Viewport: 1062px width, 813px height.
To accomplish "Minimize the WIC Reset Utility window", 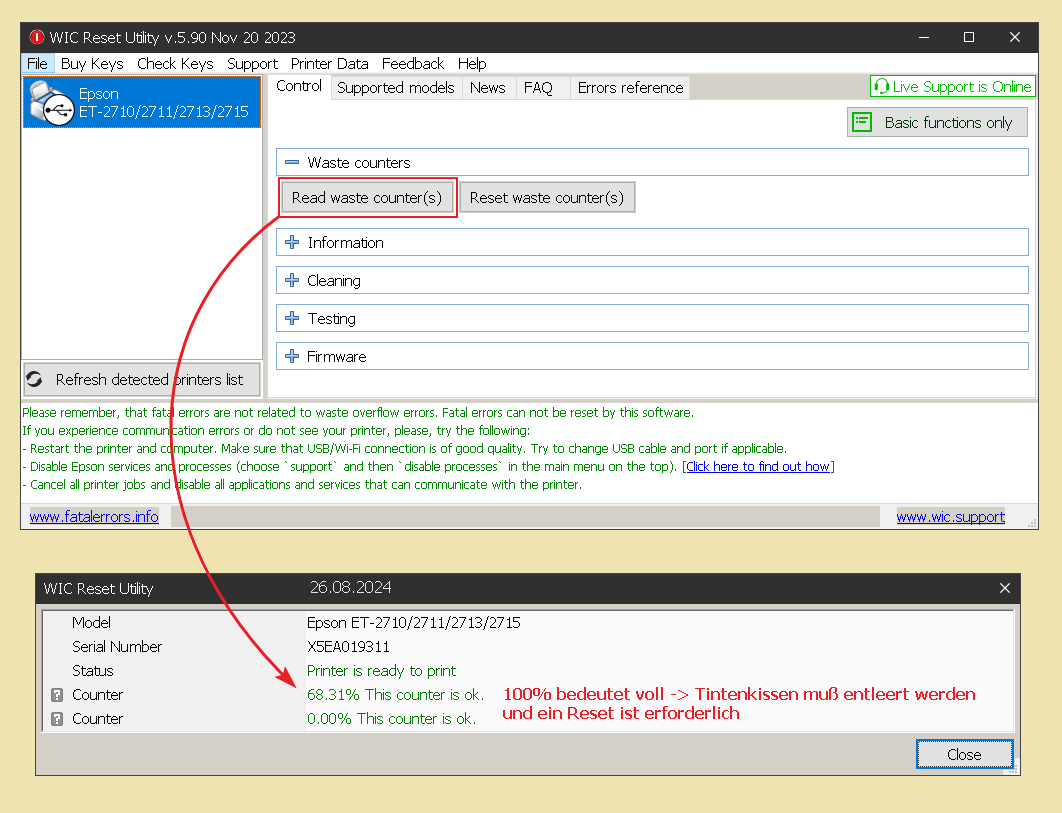I will pyautogui.click(x=924, y=37).
